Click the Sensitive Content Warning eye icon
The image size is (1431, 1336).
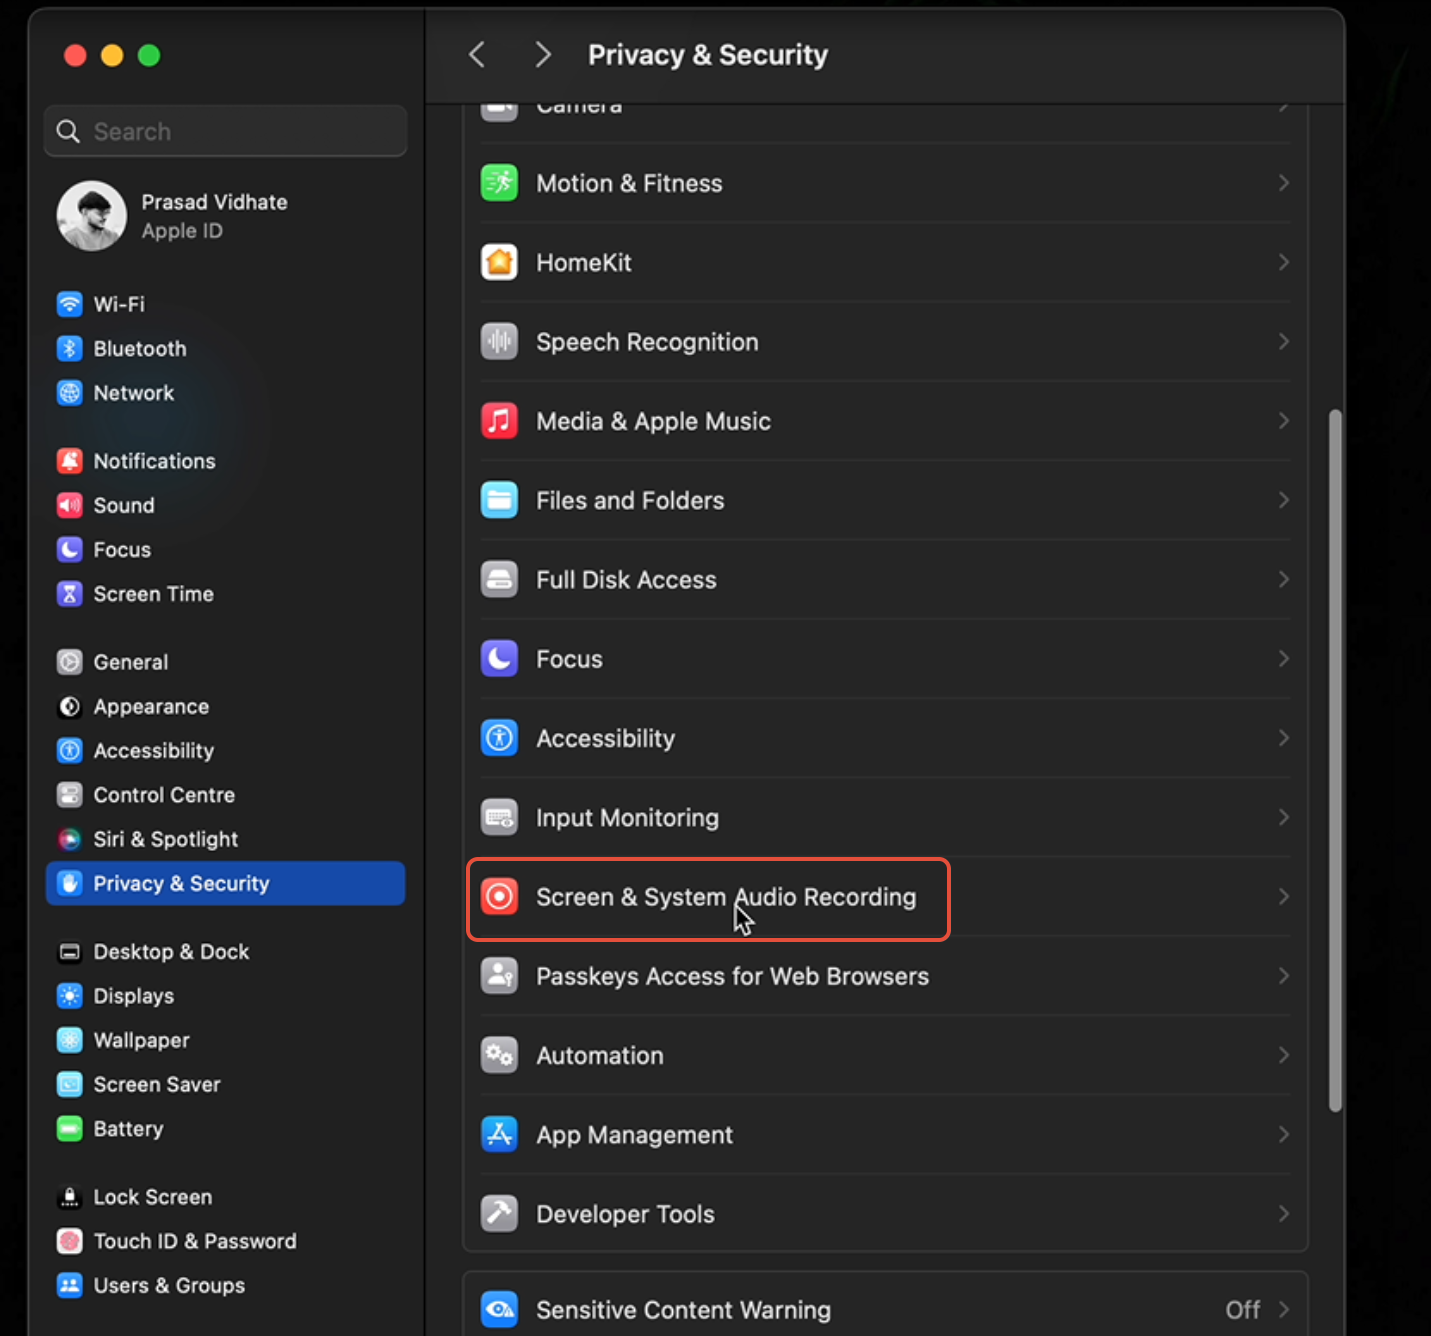click(x=499, y=1310)
